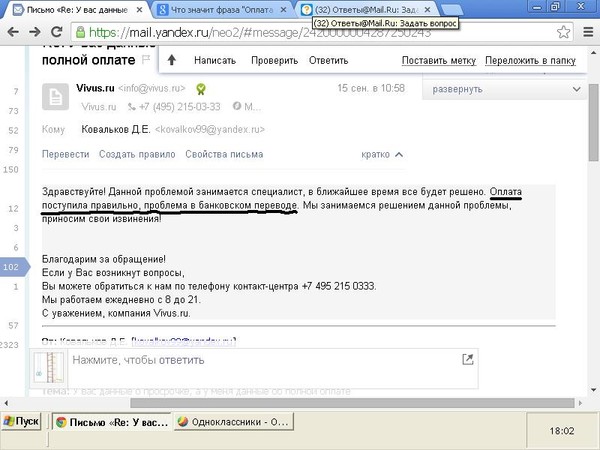Expand the развернуть panel
The image size is (600, 450).
pyautogui.click(x=504, y=90)
